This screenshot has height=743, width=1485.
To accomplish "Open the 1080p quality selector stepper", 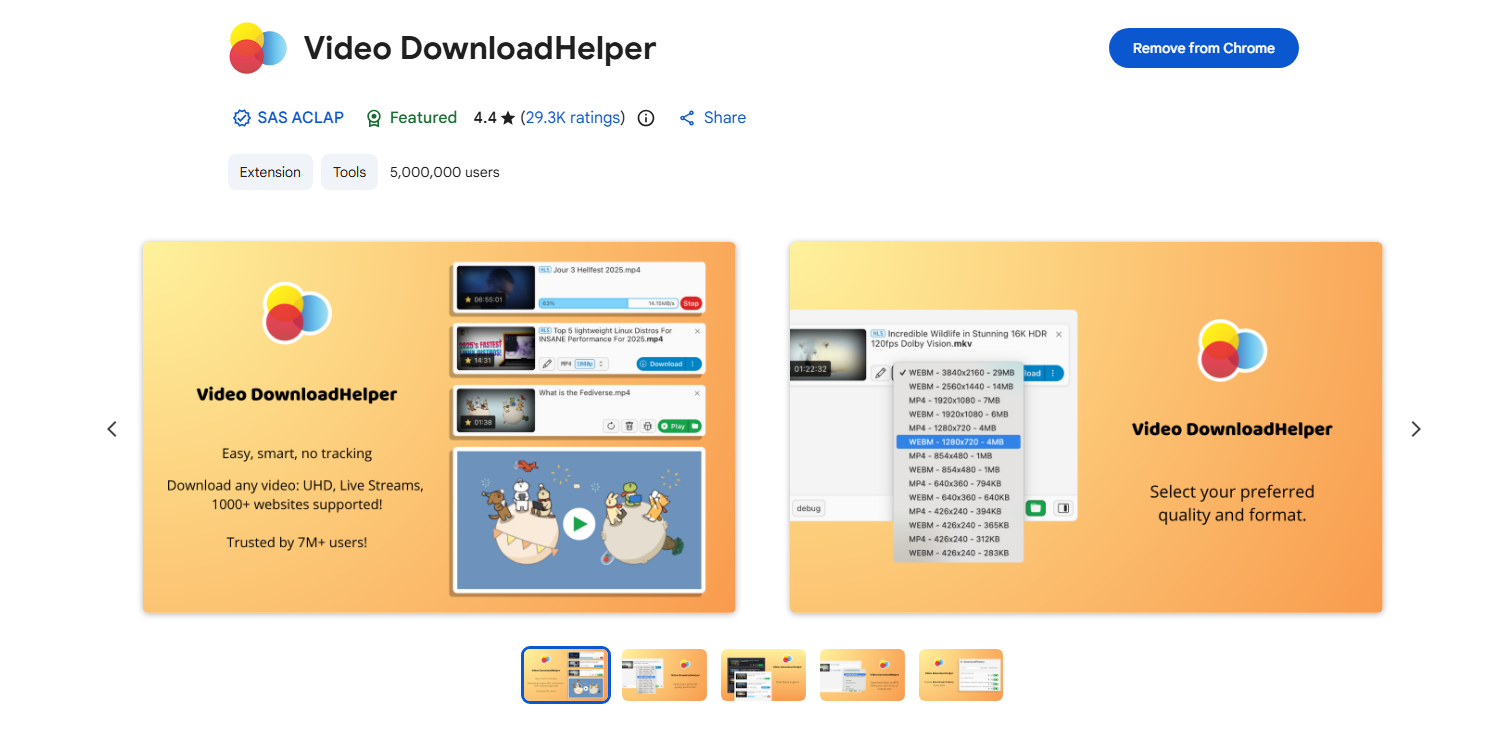I will point(602,364).
